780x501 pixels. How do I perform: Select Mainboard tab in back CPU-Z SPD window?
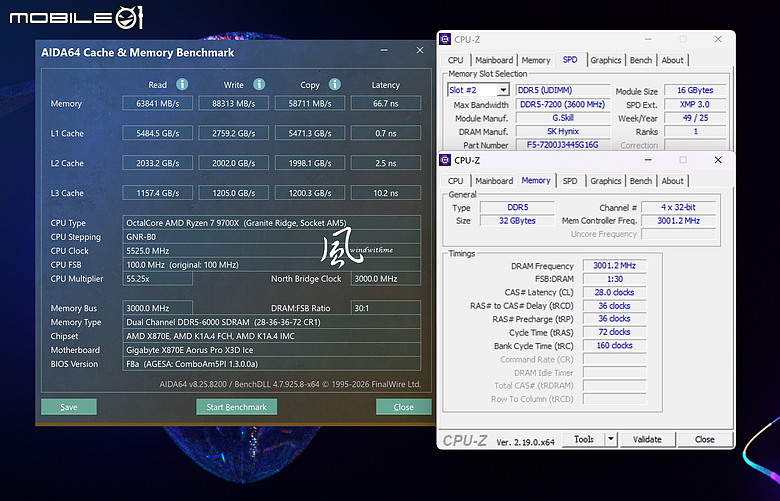[x=494, y=60]
